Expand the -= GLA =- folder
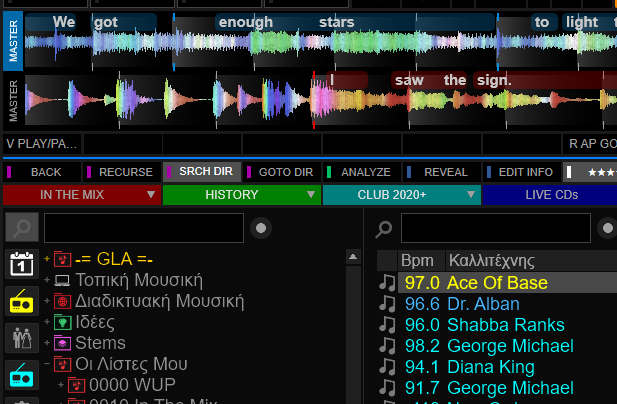The width and height of the screenshot is (617, 404). click(46, 260)
